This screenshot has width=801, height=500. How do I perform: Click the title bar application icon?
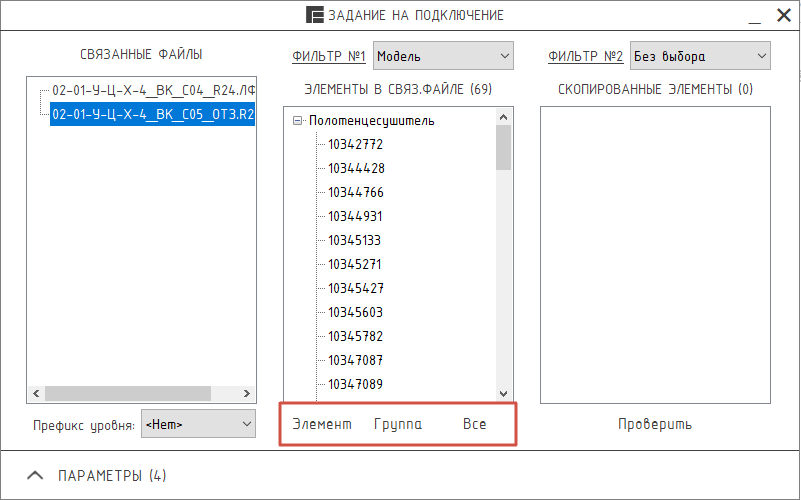click(x=315, y=15)
